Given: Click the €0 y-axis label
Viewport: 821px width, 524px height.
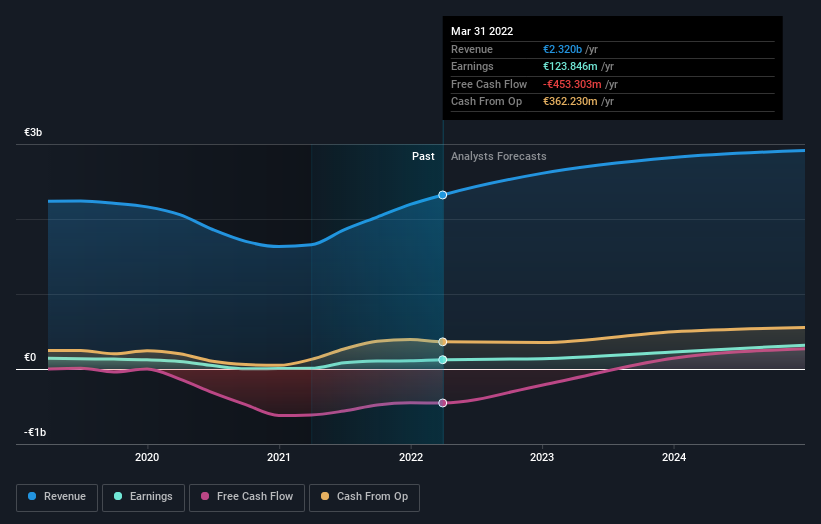Looking at the screenshot, I should click(x=30, y=358).
